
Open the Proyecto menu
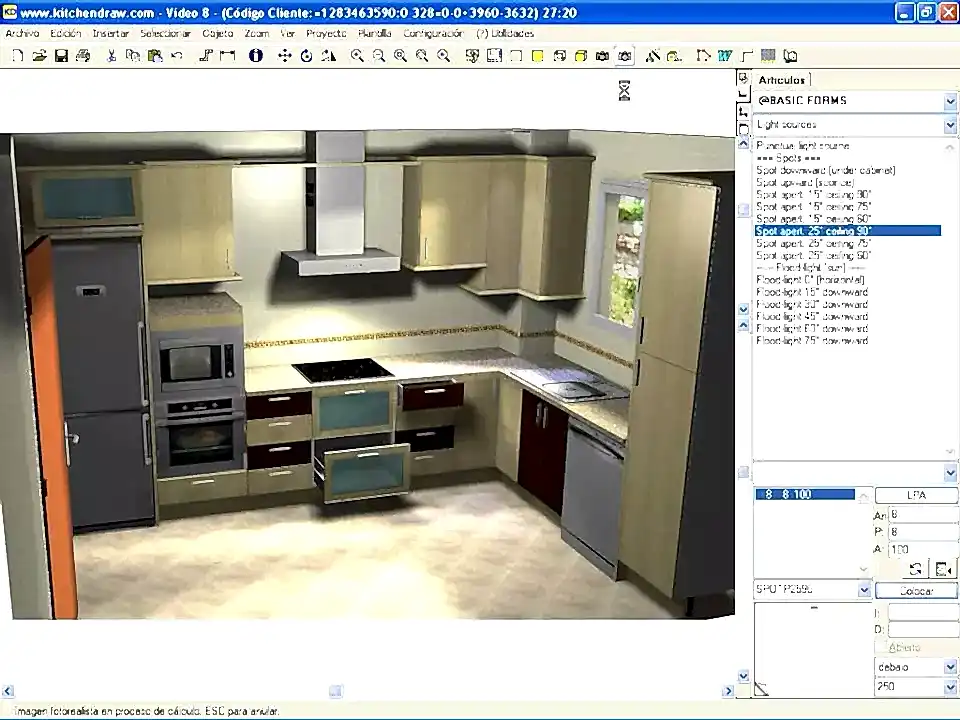pyautogui.click(x=326, y=33)
